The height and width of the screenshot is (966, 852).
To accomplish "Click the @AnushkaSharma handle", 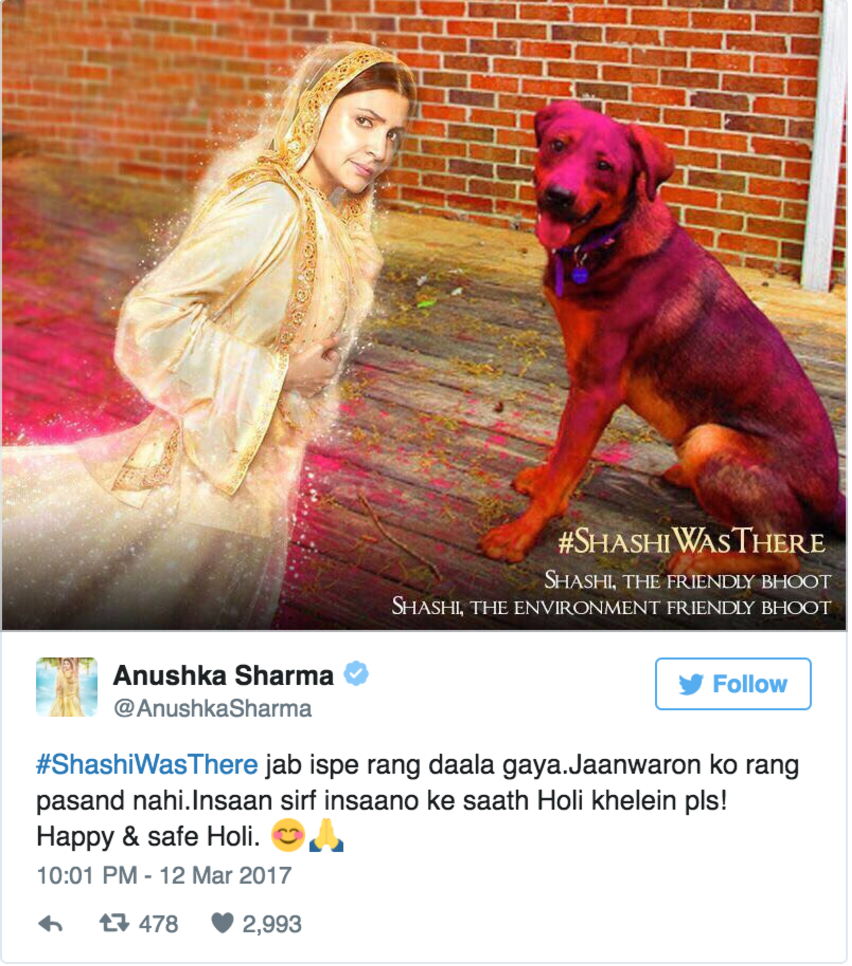I will click(x=213, y=708).
